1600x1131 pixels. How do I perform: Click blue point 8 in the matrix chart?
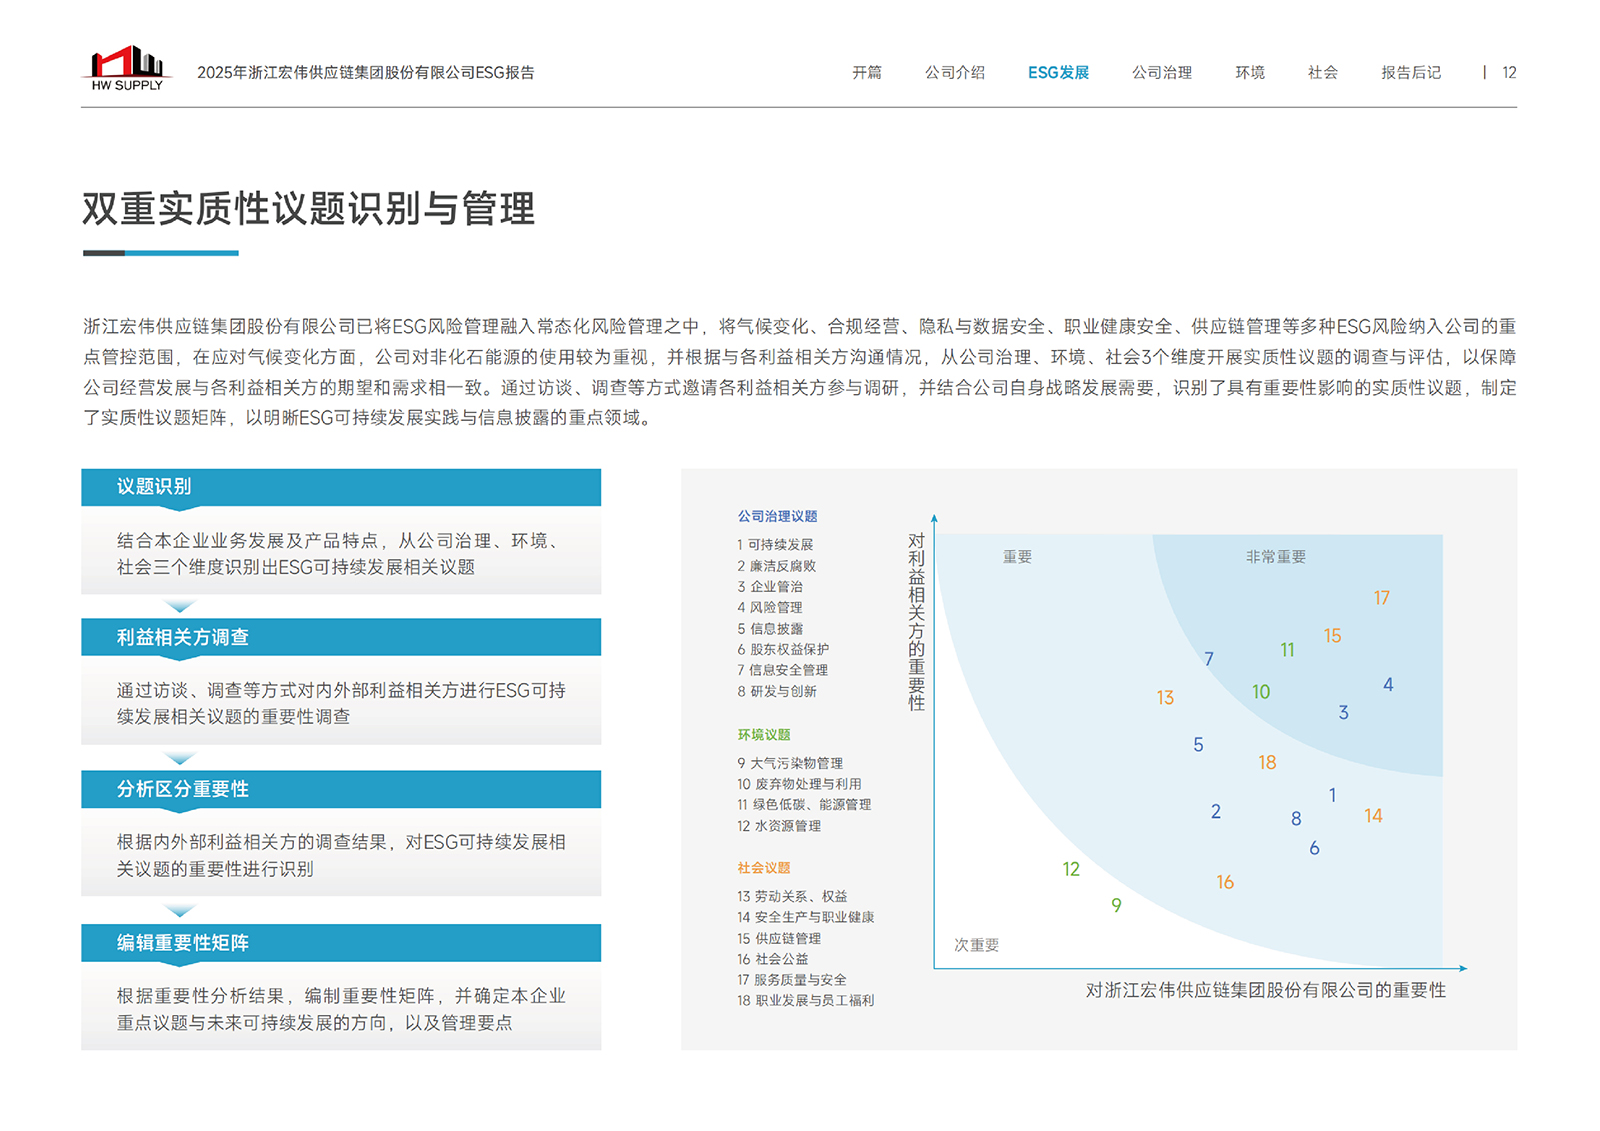[1296, 819]
